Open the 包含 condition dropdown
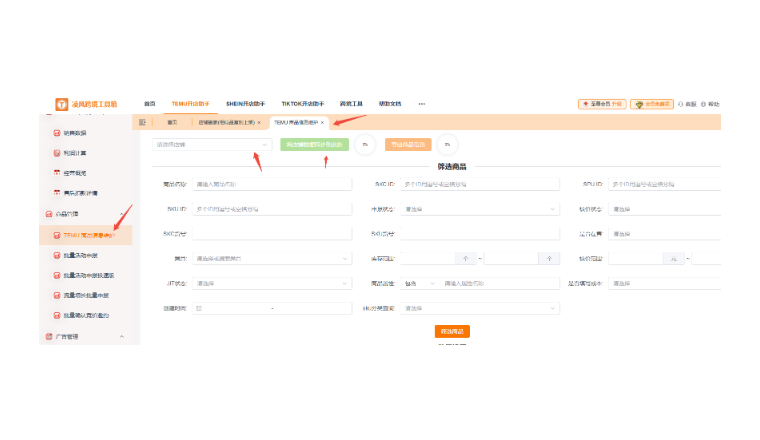Screen dimensions: 760x440 (x=420, y=283)
